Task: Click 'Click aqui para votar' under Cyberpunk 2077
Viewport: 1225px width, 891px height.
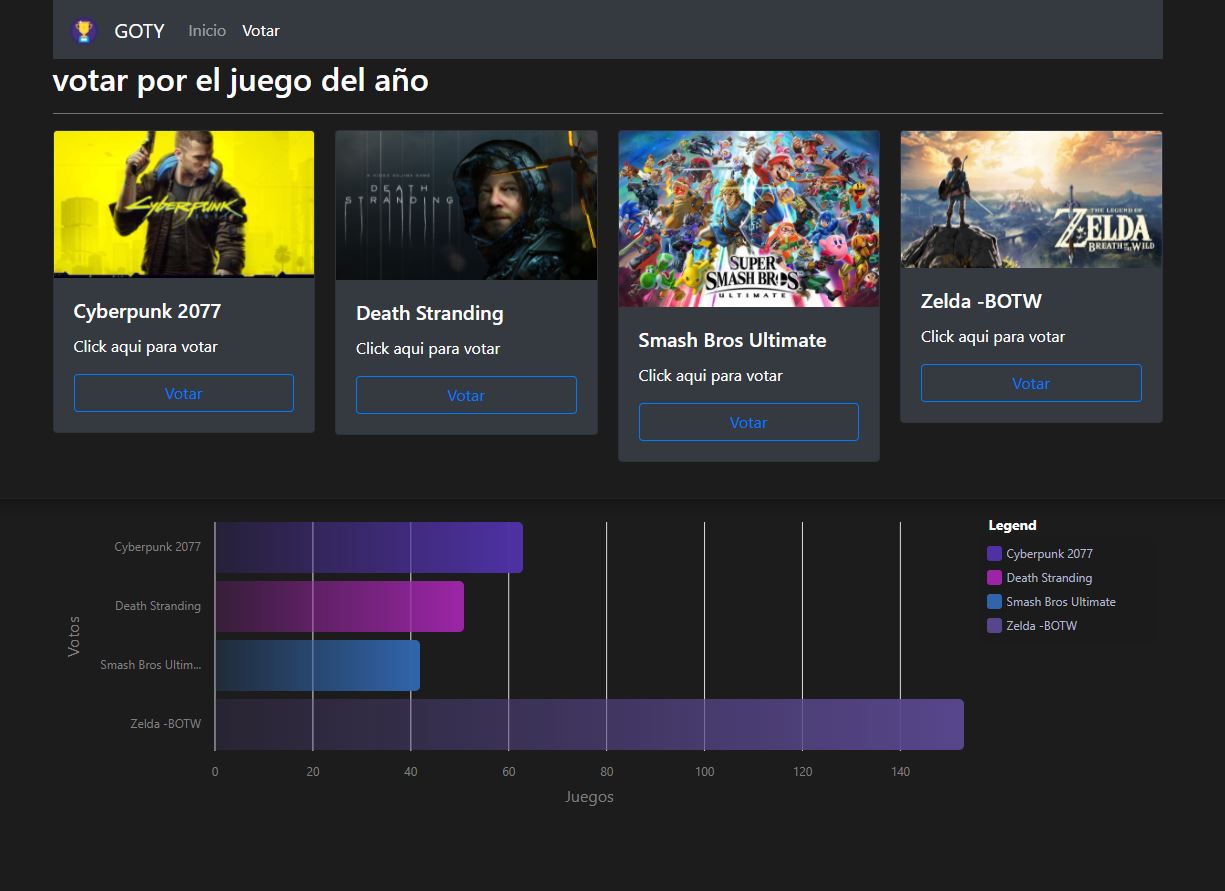Action: point(146,347)
